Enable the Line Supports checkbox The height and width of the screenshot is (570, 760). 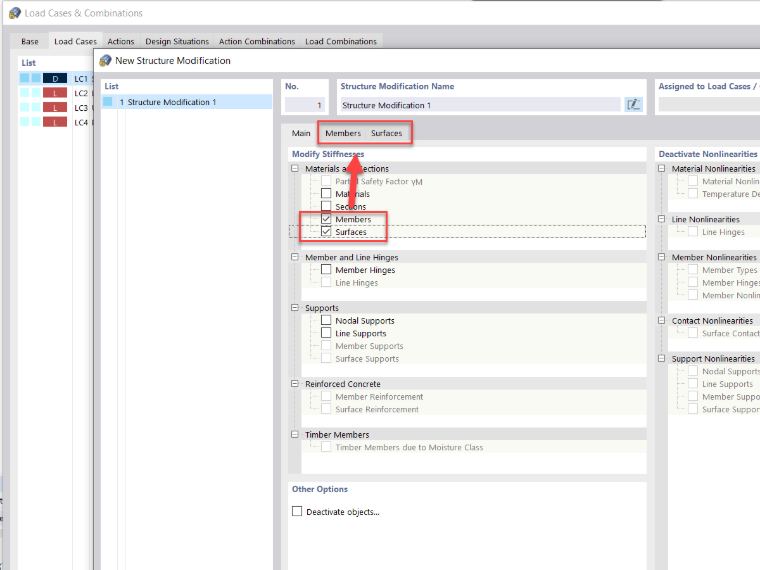(326, 333)
